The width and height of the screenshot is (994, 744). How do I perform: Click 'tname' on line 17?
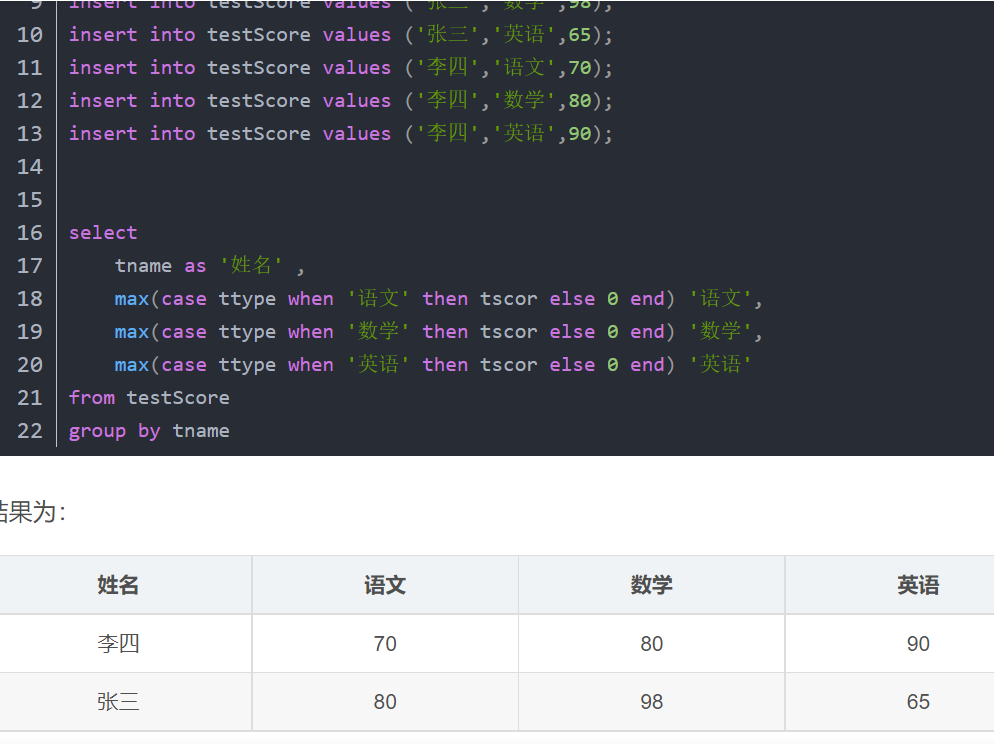tap(143, 266)
